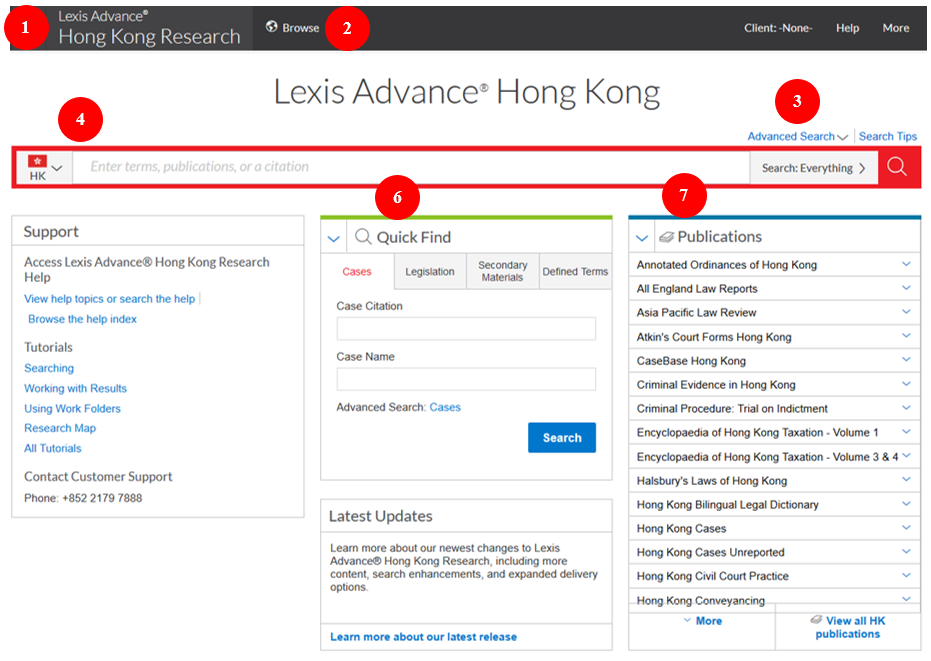
Task: Open View help topics or search the help
Action: pos(109,299)
